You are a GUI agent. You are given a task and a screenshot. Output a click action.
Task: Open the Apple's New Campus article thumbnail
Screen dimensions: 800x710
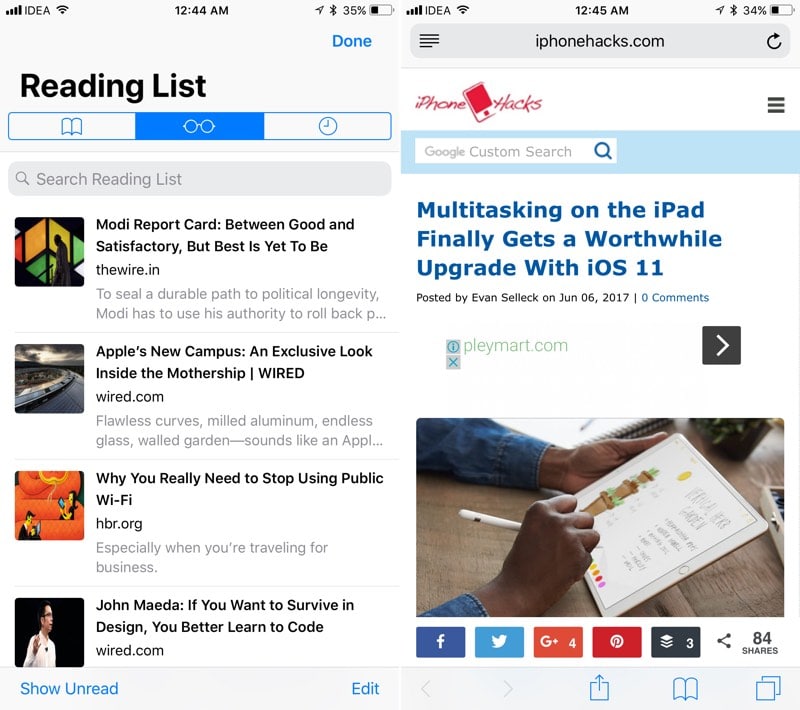coord(49,378)
